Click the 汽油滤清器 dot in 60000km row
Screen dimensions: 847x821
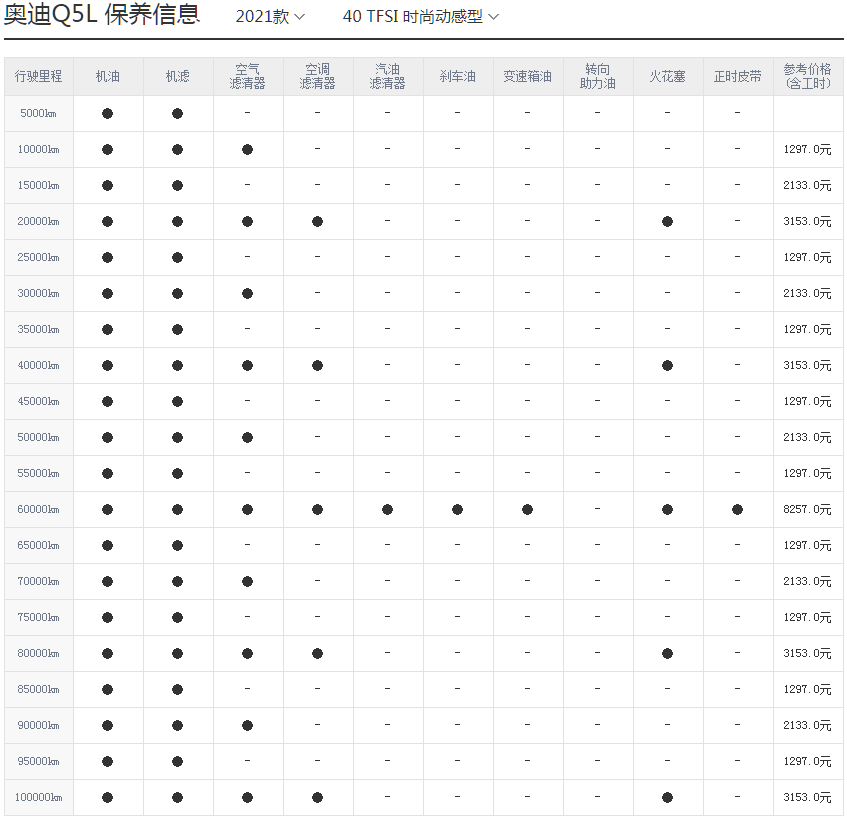387,509
